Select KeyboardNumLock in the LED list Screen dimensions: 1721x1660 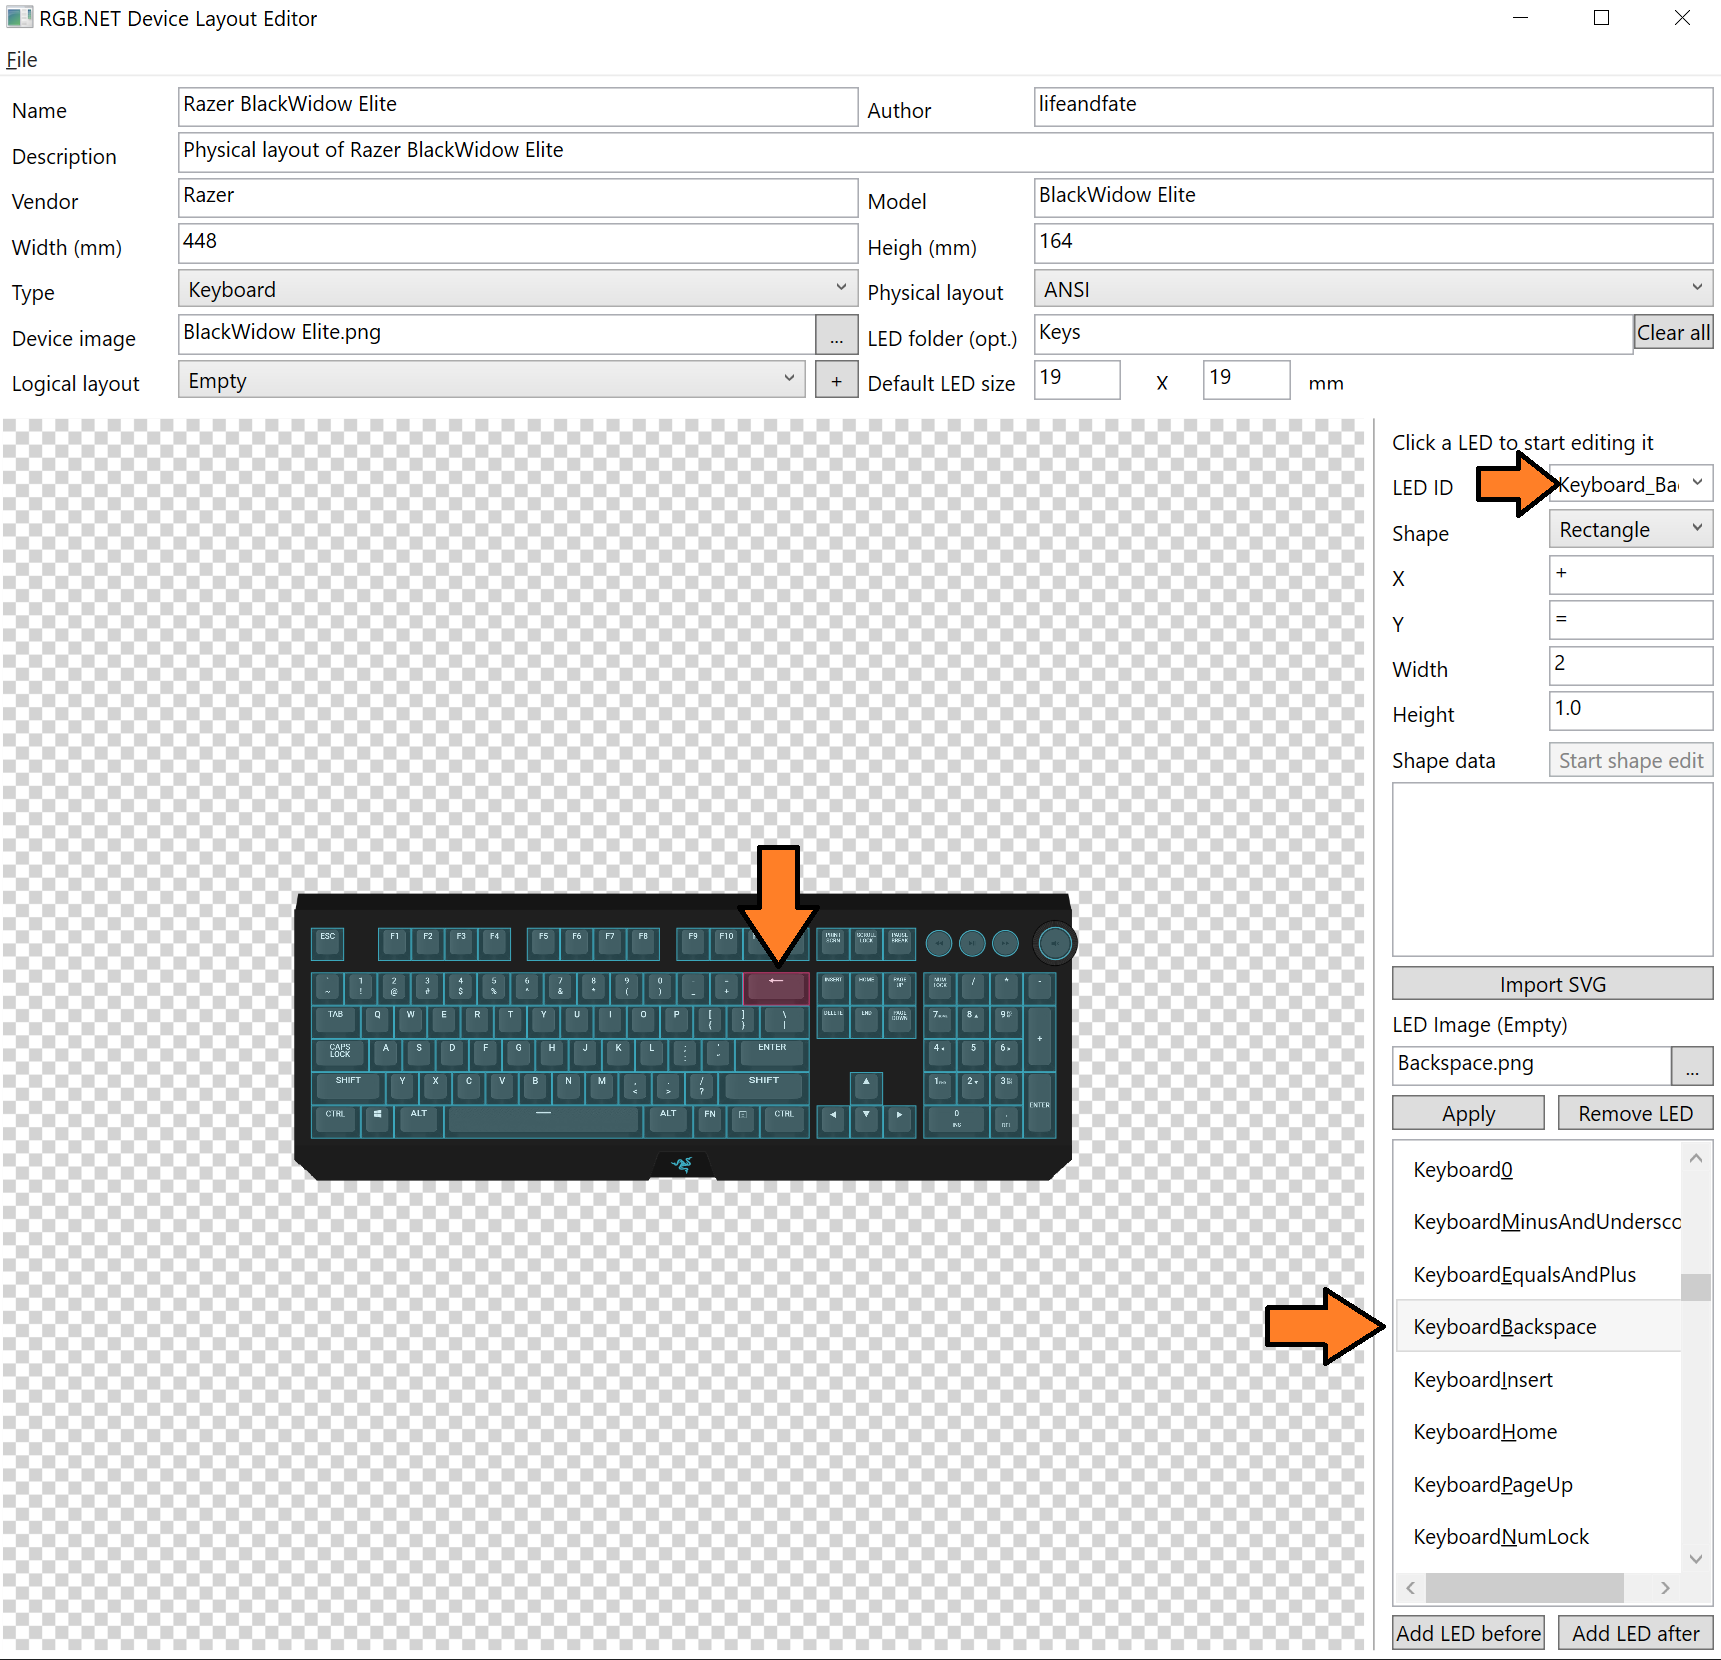[1538, 1537]
